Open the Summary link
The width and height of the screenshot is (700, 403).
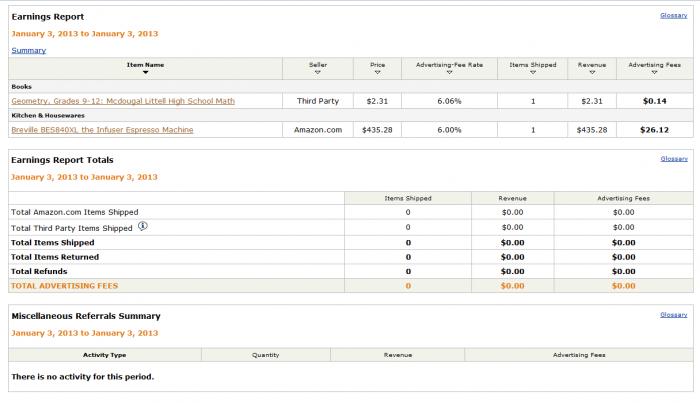(x=28, y=50)
